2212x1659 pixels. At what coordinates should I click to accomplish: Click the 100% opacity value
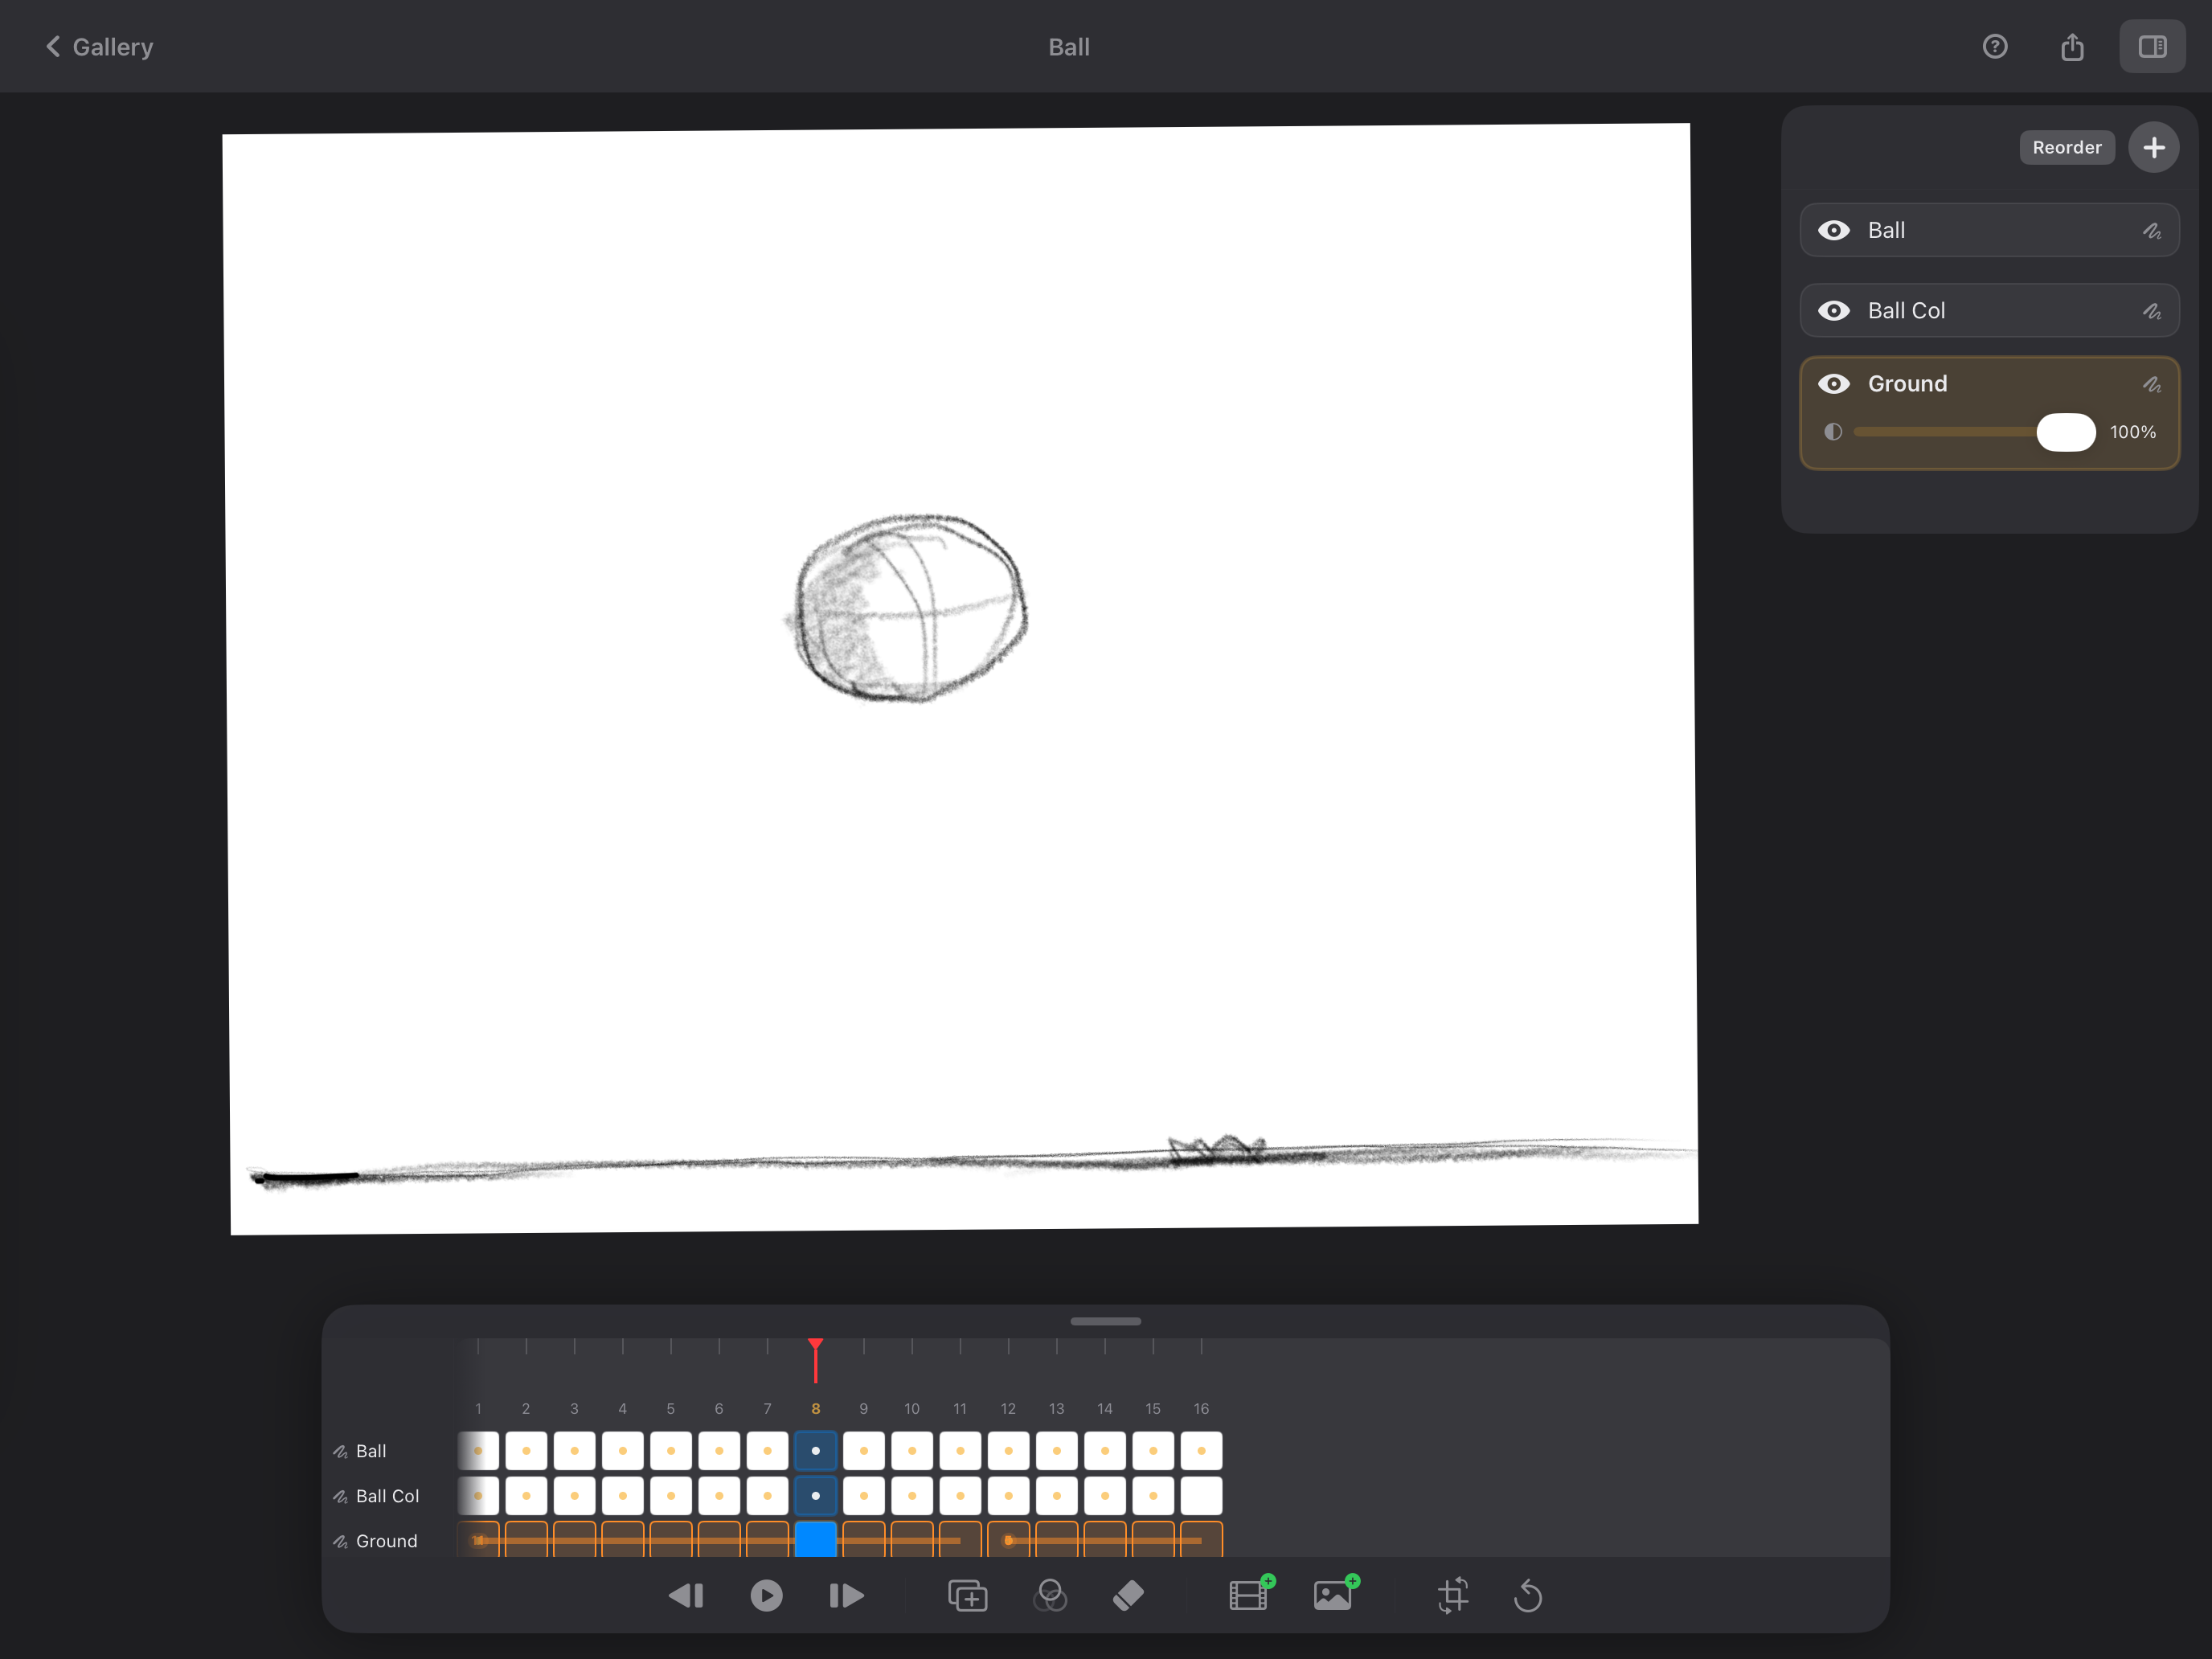coord(2133,432)
